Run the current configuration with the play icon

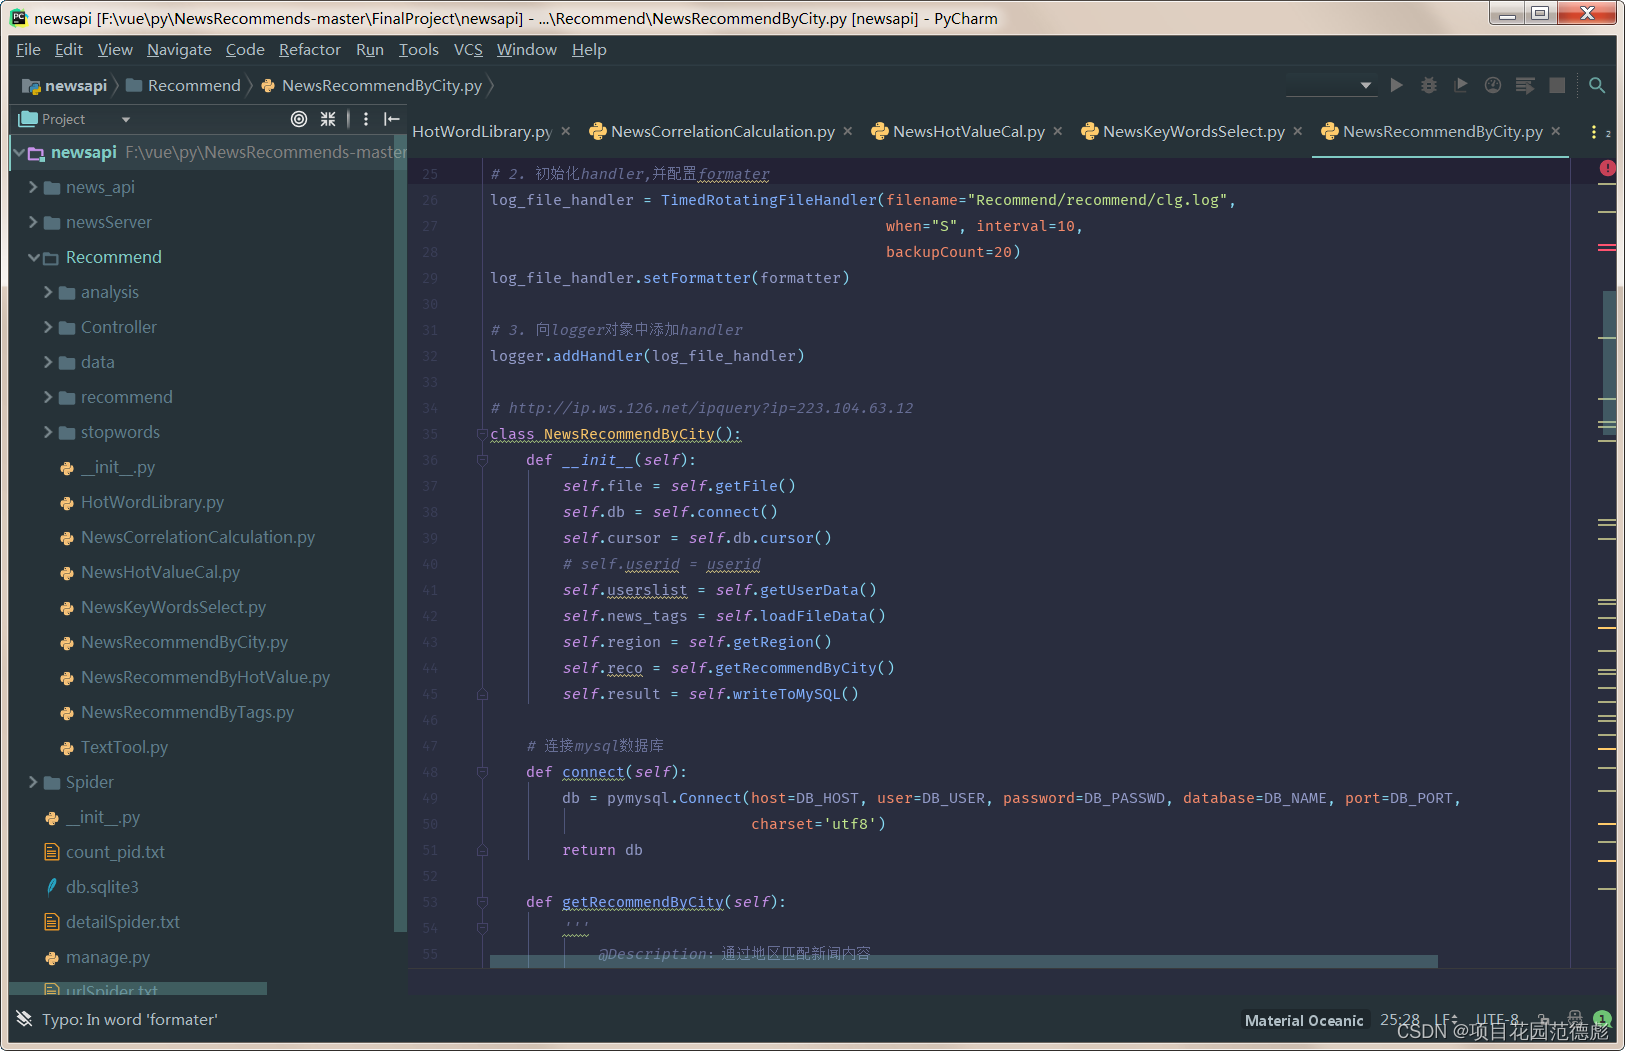pos(1397,85)
